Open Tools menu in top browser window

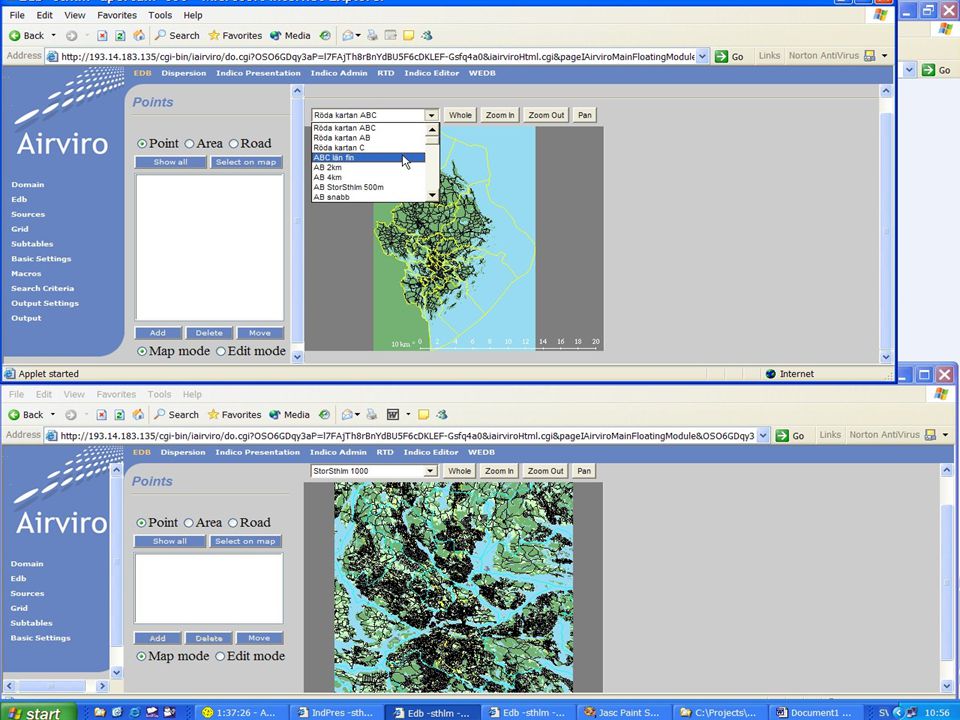(160, 15)
